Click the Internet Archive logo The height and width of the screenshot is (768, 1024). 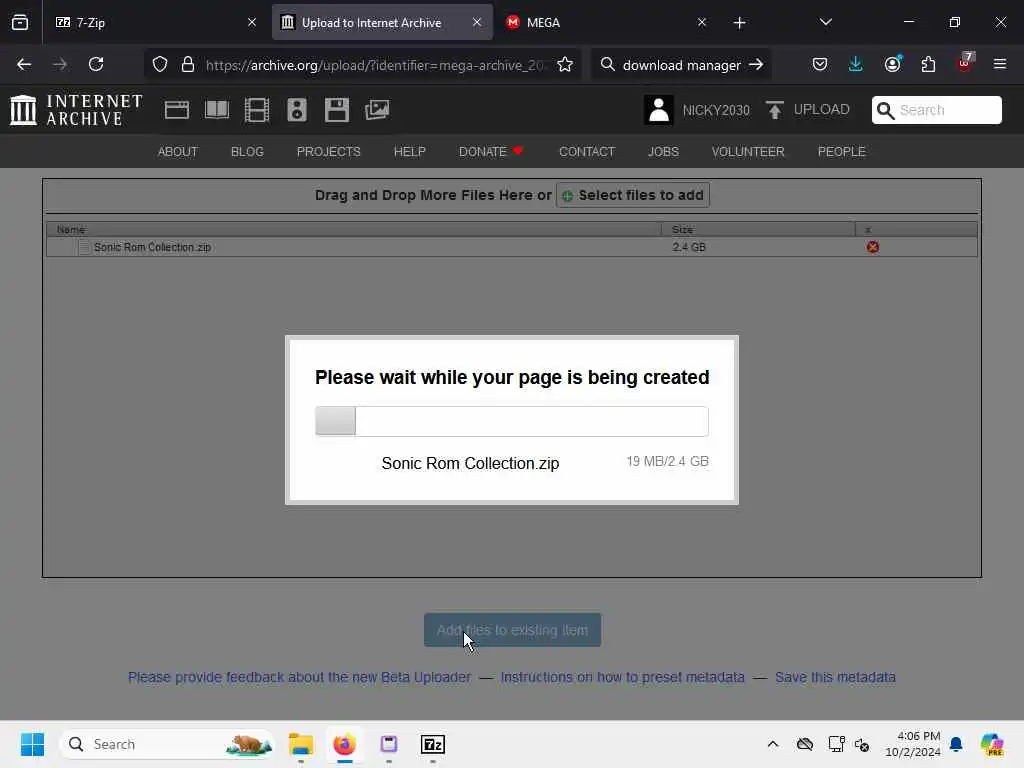coord(76,110)
